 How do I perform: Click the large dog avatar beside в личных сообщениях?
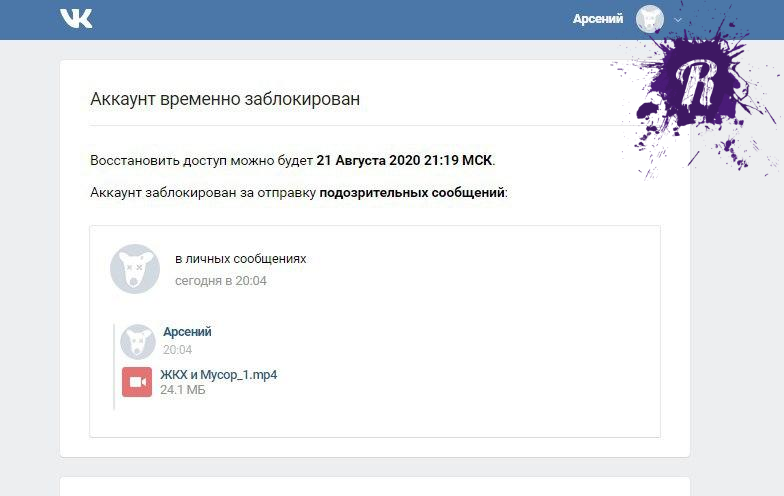point(135,269)
